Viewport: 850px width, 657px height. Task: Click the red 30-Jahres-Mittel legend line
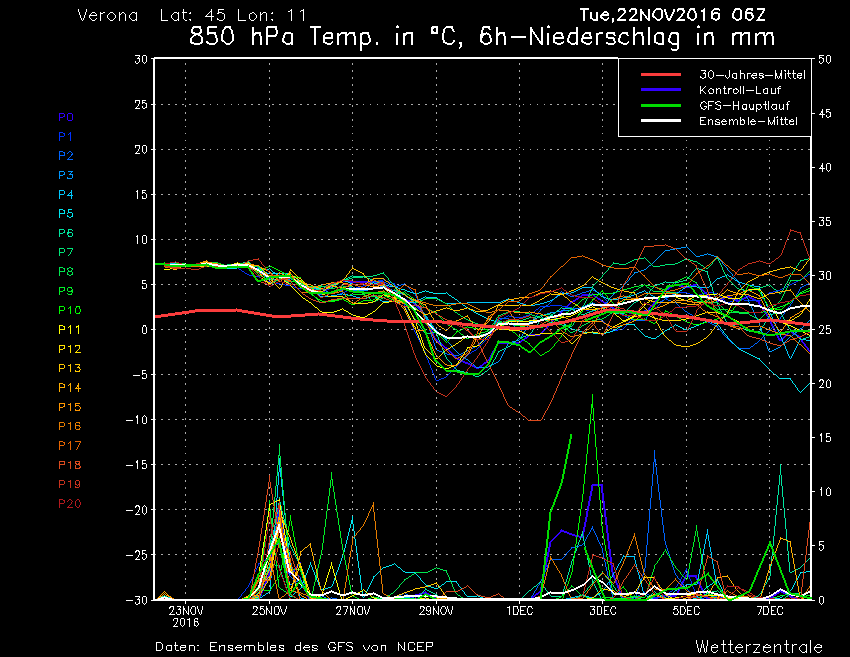[661, 75]
